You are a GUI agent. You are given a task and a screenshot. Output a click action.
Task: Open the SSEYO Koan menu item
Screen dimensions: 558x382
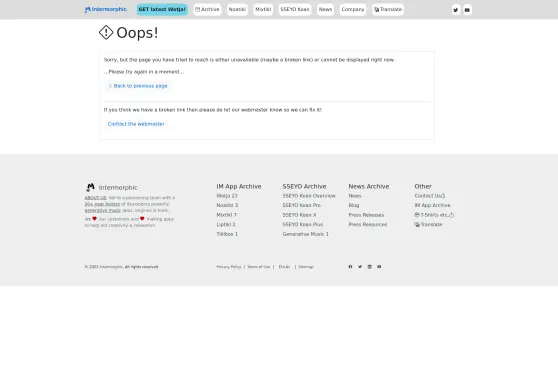pos(295,9)
